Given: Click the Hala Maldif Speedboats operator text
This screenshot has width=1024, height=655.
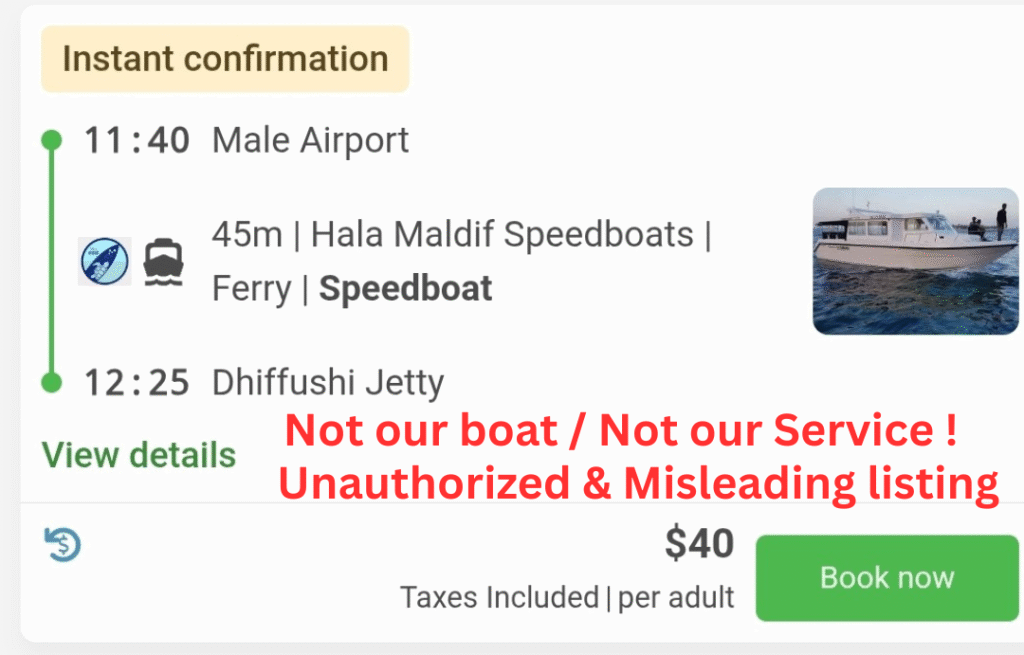Looking at the screenshot, I should 502,235.
